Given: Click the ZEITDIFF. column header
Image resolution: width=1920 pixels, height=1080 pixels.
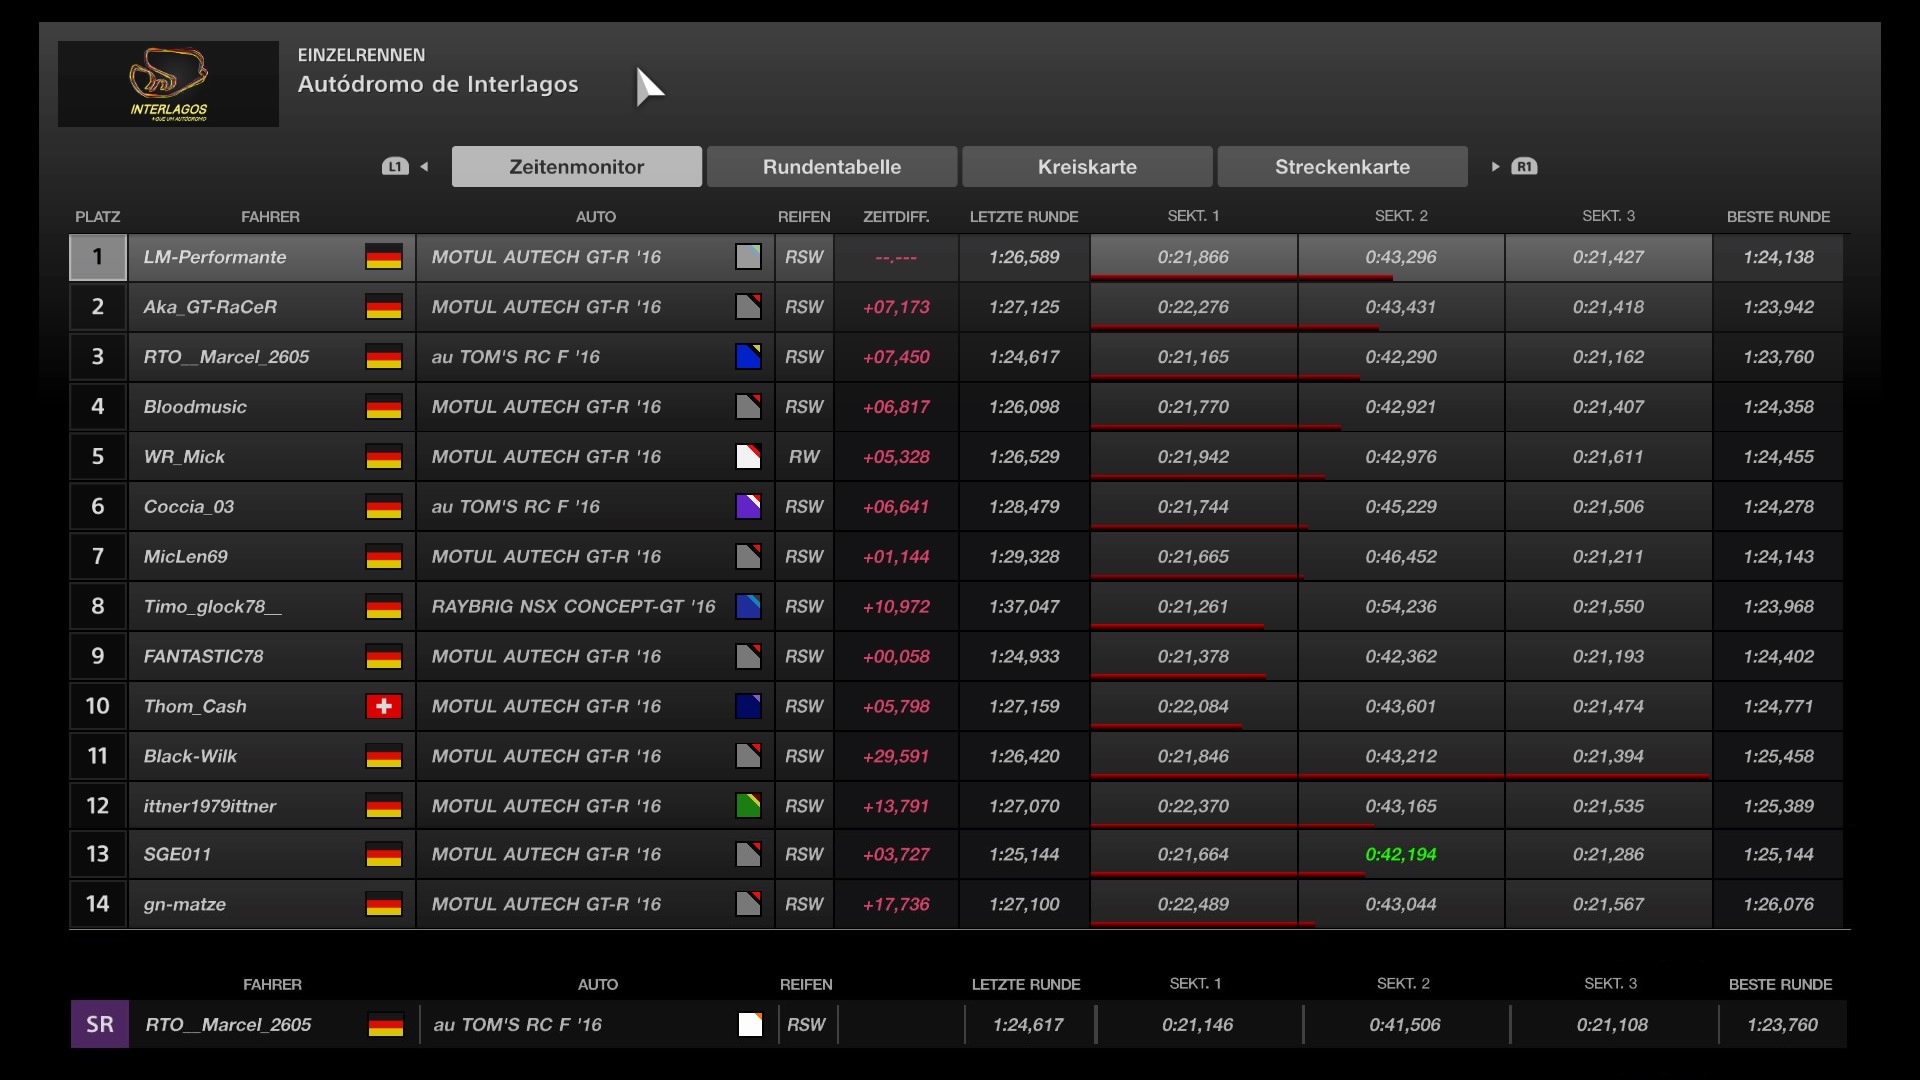Looking at the screenshot, I should pos(895,217).
